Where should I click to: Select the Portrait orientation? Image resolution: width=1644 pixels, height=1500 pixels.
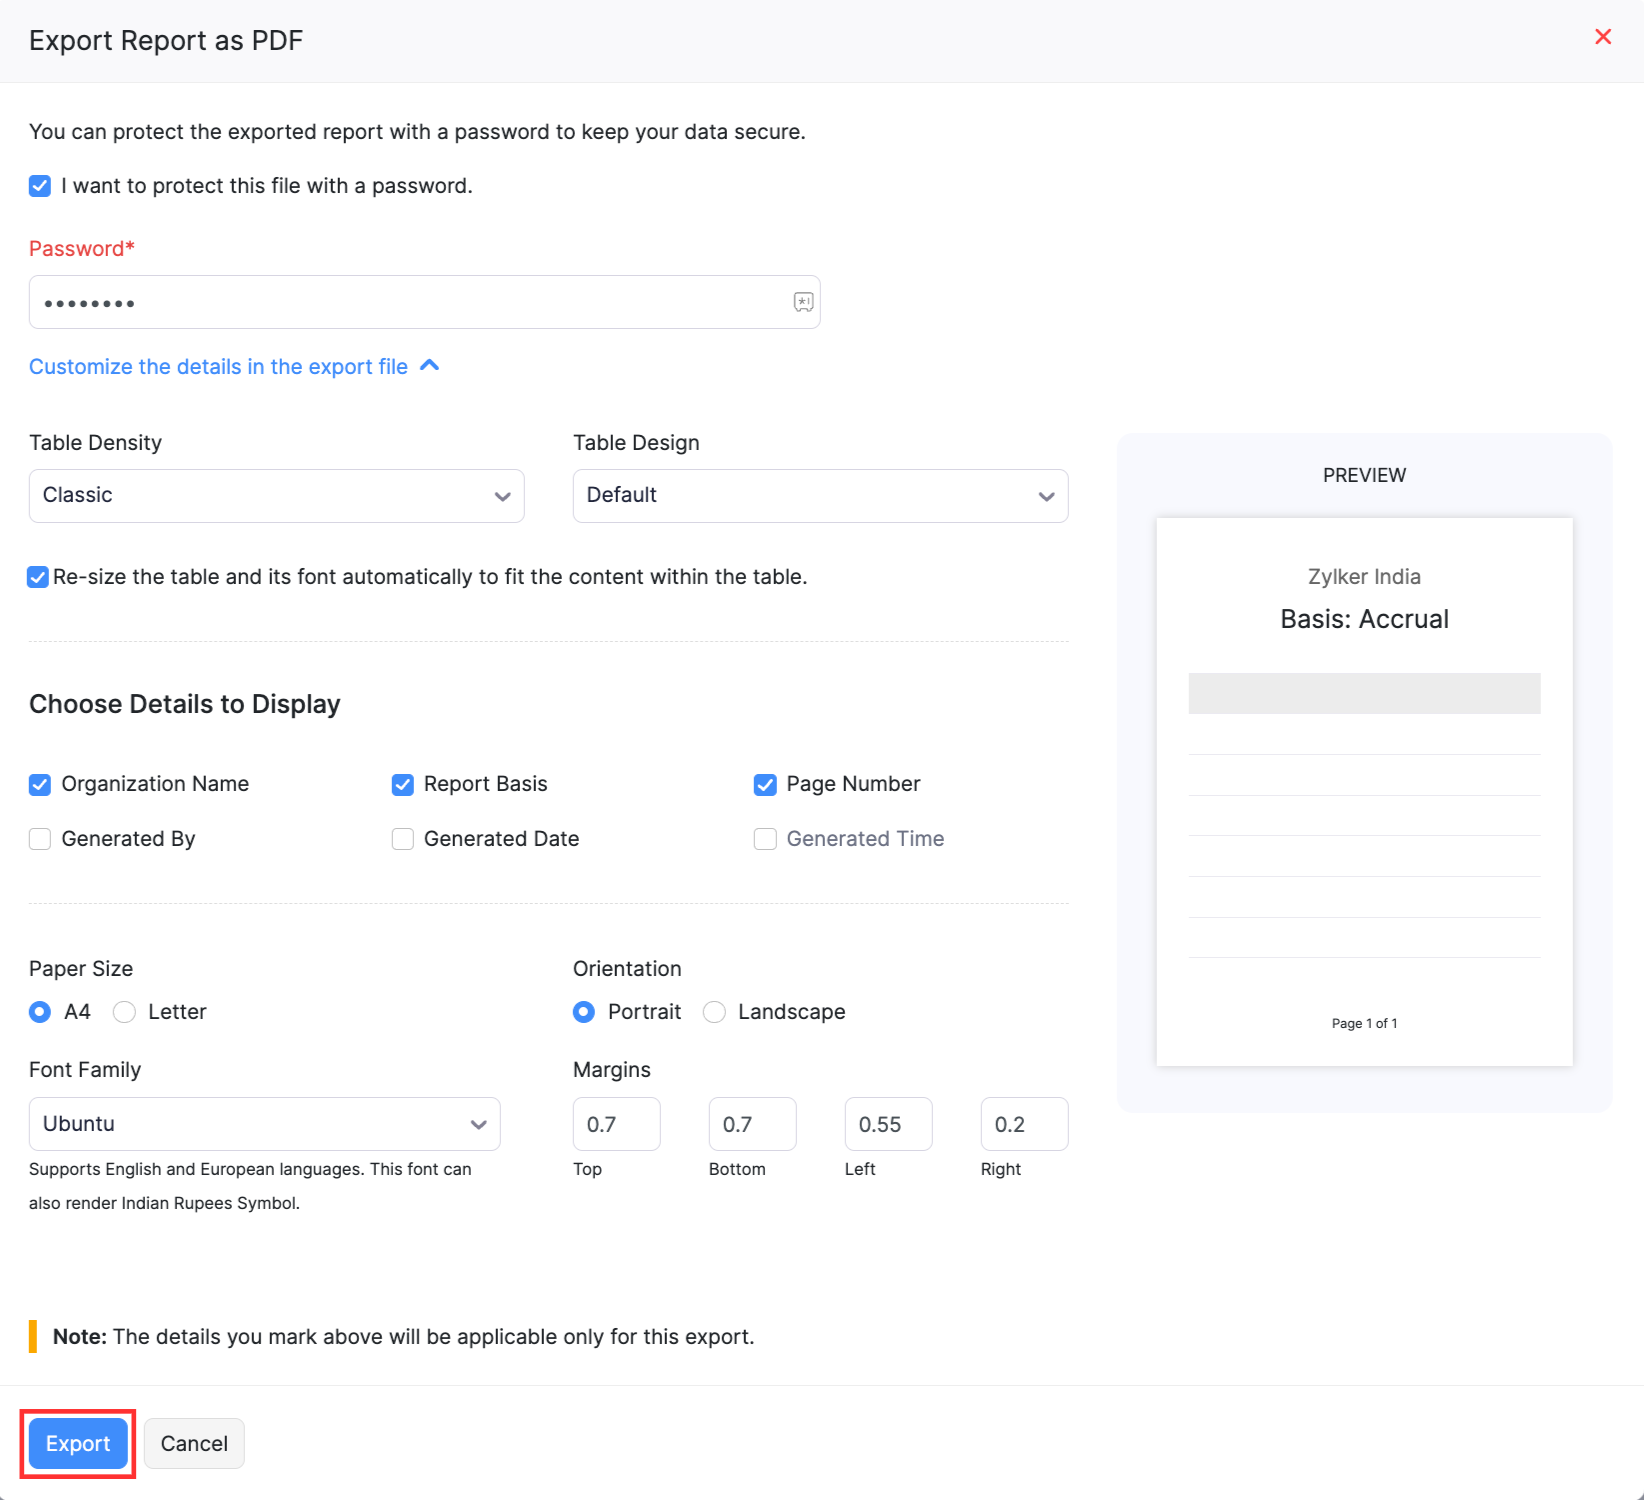583,1012
